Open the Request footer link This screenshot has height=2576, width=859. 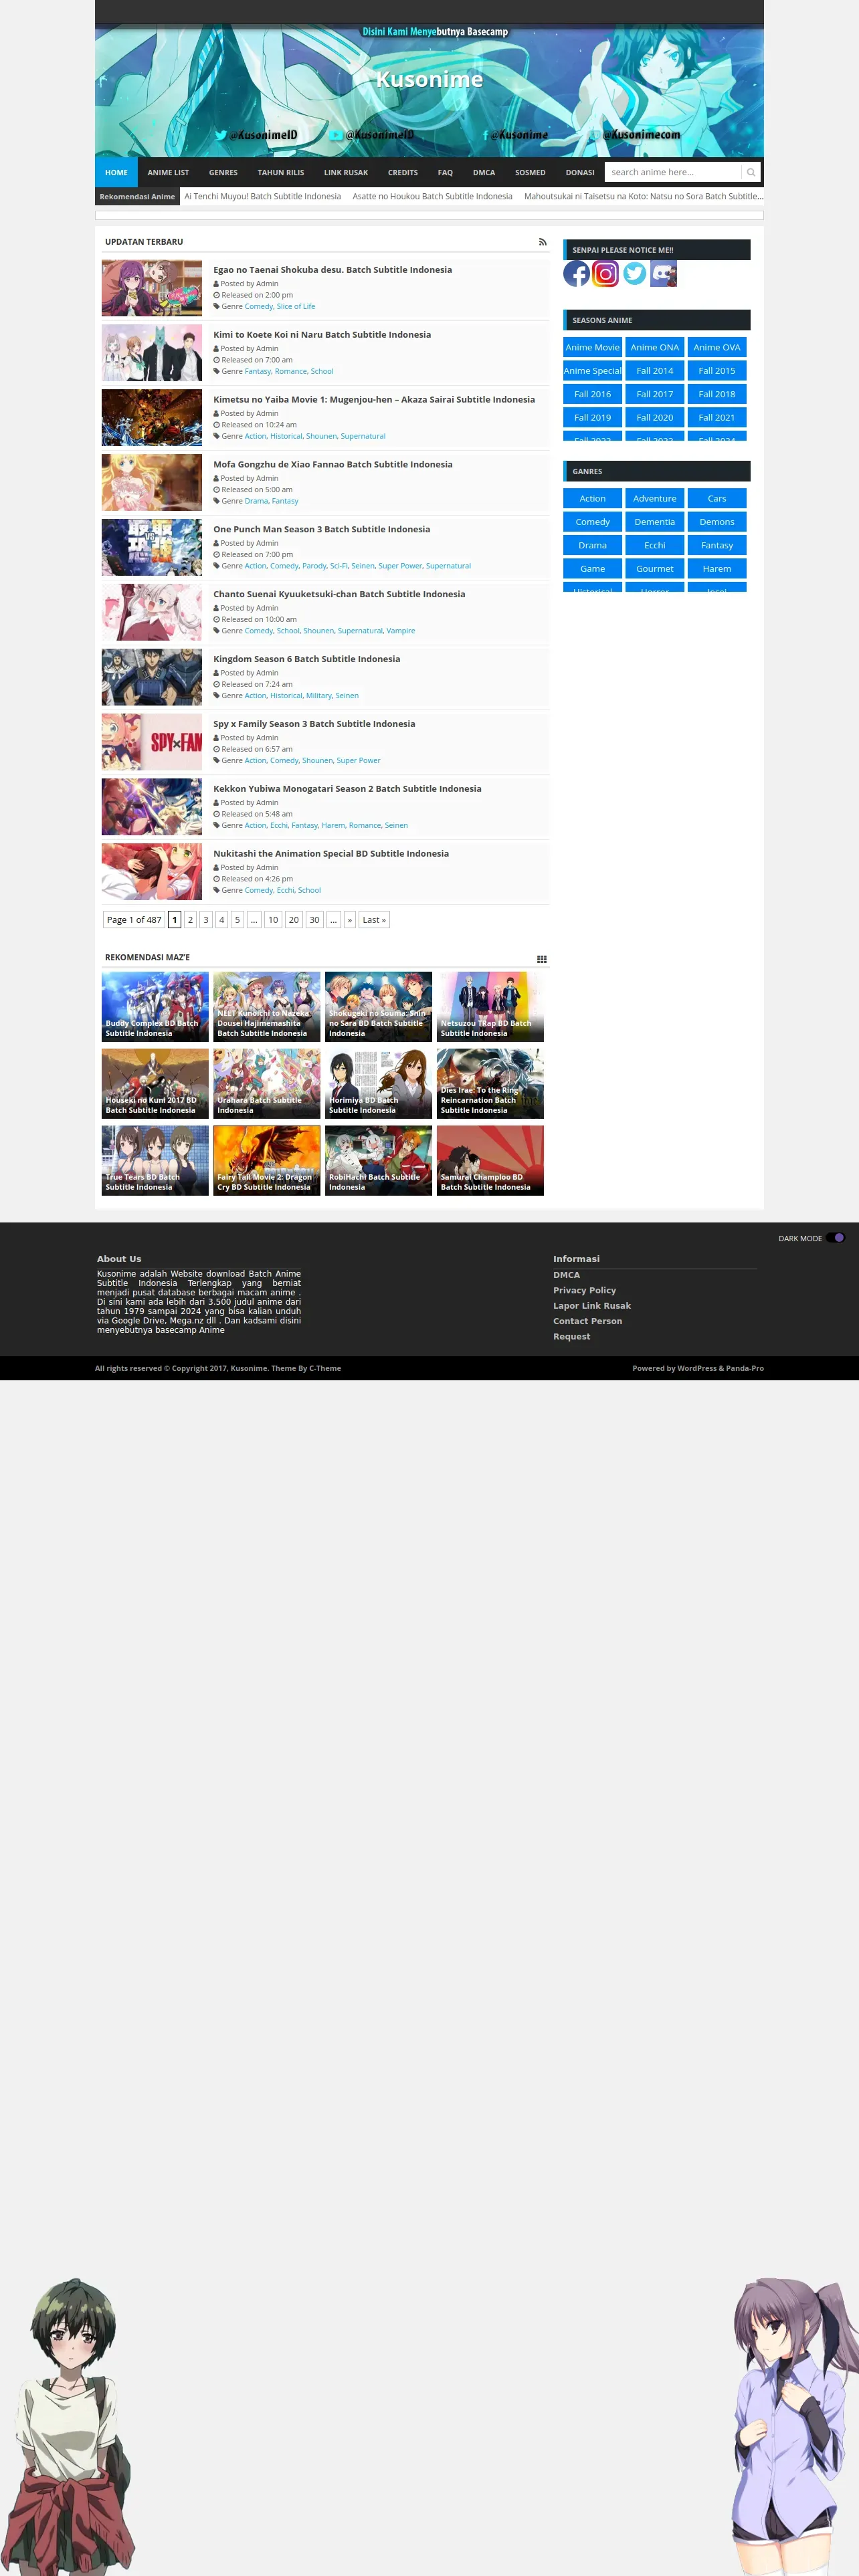click(572, 1337)
